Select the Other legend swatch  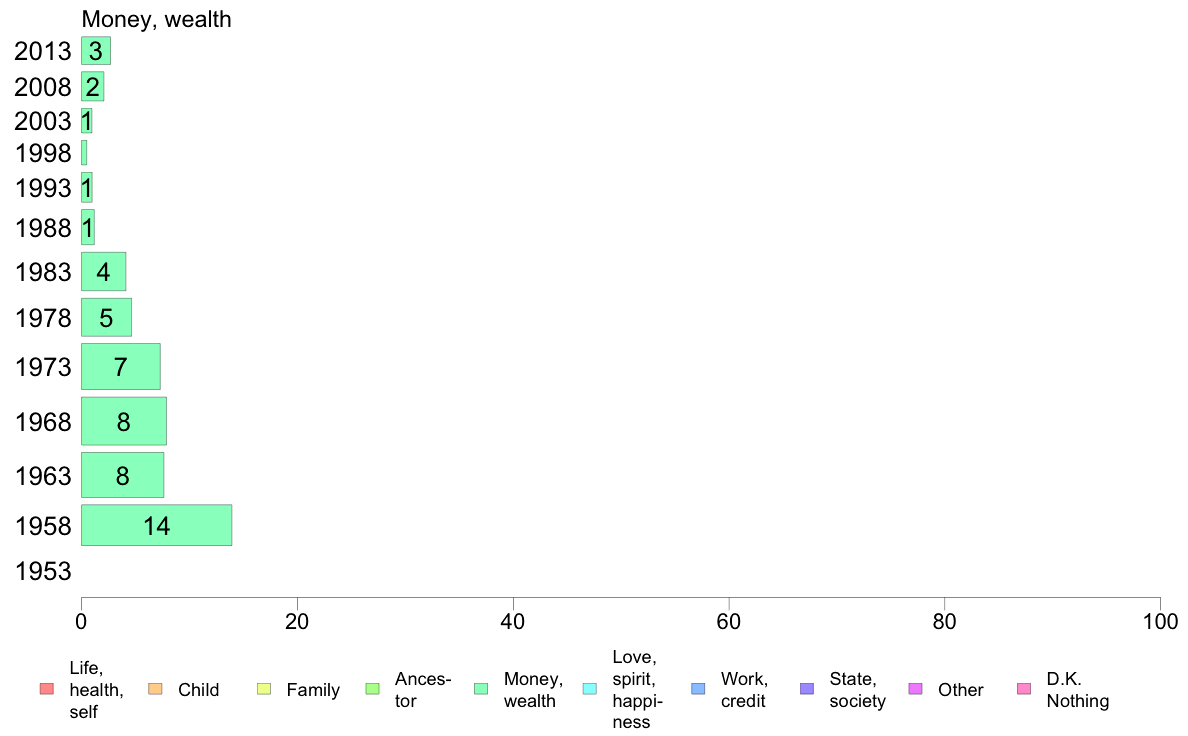pos(915,689)
